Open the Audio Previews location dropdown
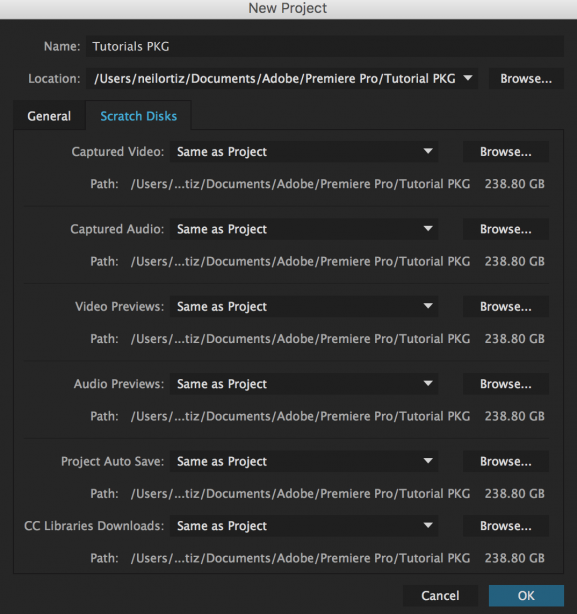 coord(304,384)
